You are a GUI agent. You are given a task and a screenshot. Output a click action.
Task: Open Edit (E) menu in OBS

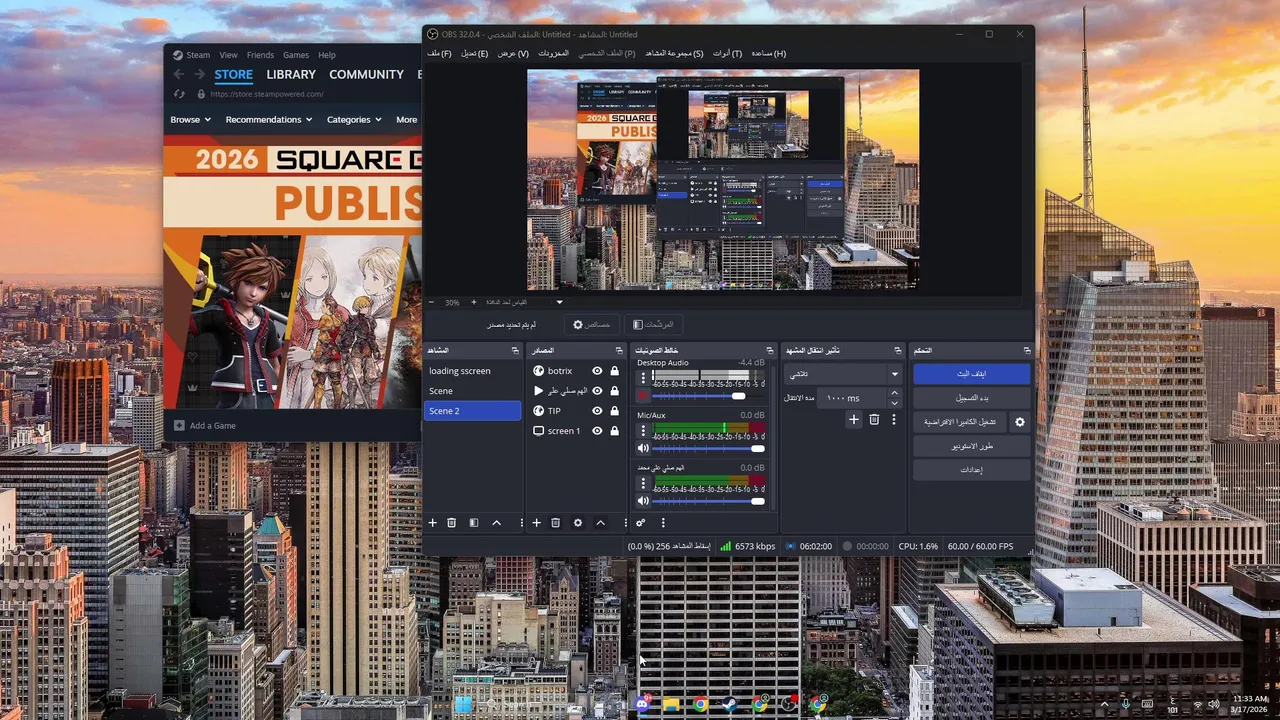474,53
